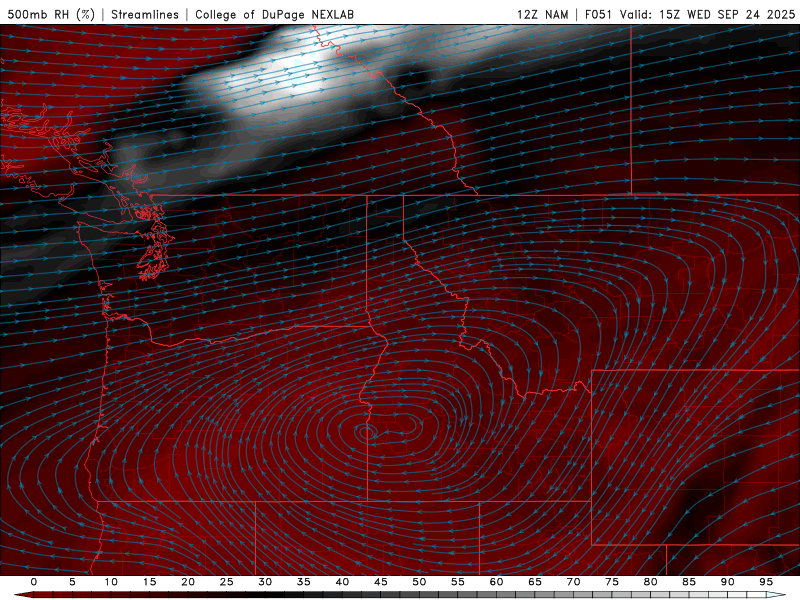
Task: Click the 35 value on the color scale
Action: pyautogui.click(x=304, y=582)
